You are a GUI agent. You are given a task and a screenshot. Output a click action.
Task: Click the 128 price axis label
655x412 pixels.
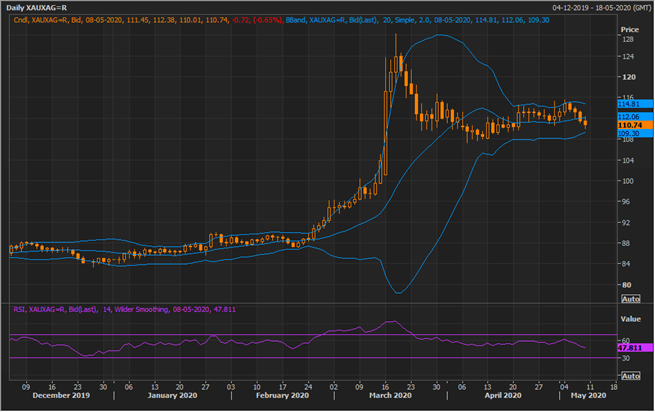point(628,40)
